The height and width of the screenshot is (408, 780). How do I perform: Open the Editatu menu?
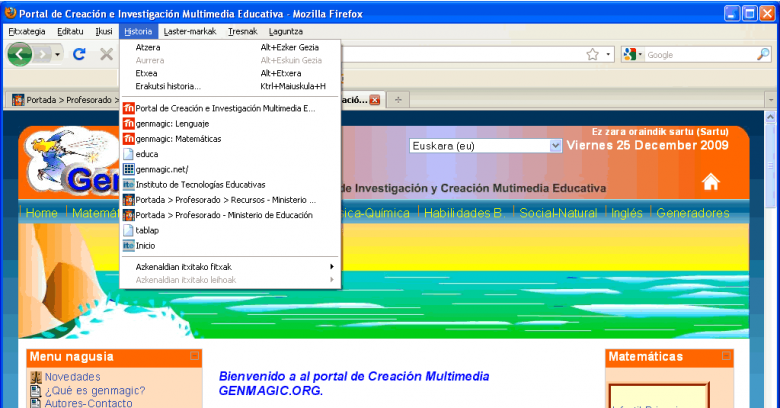(x=70, y=31)
